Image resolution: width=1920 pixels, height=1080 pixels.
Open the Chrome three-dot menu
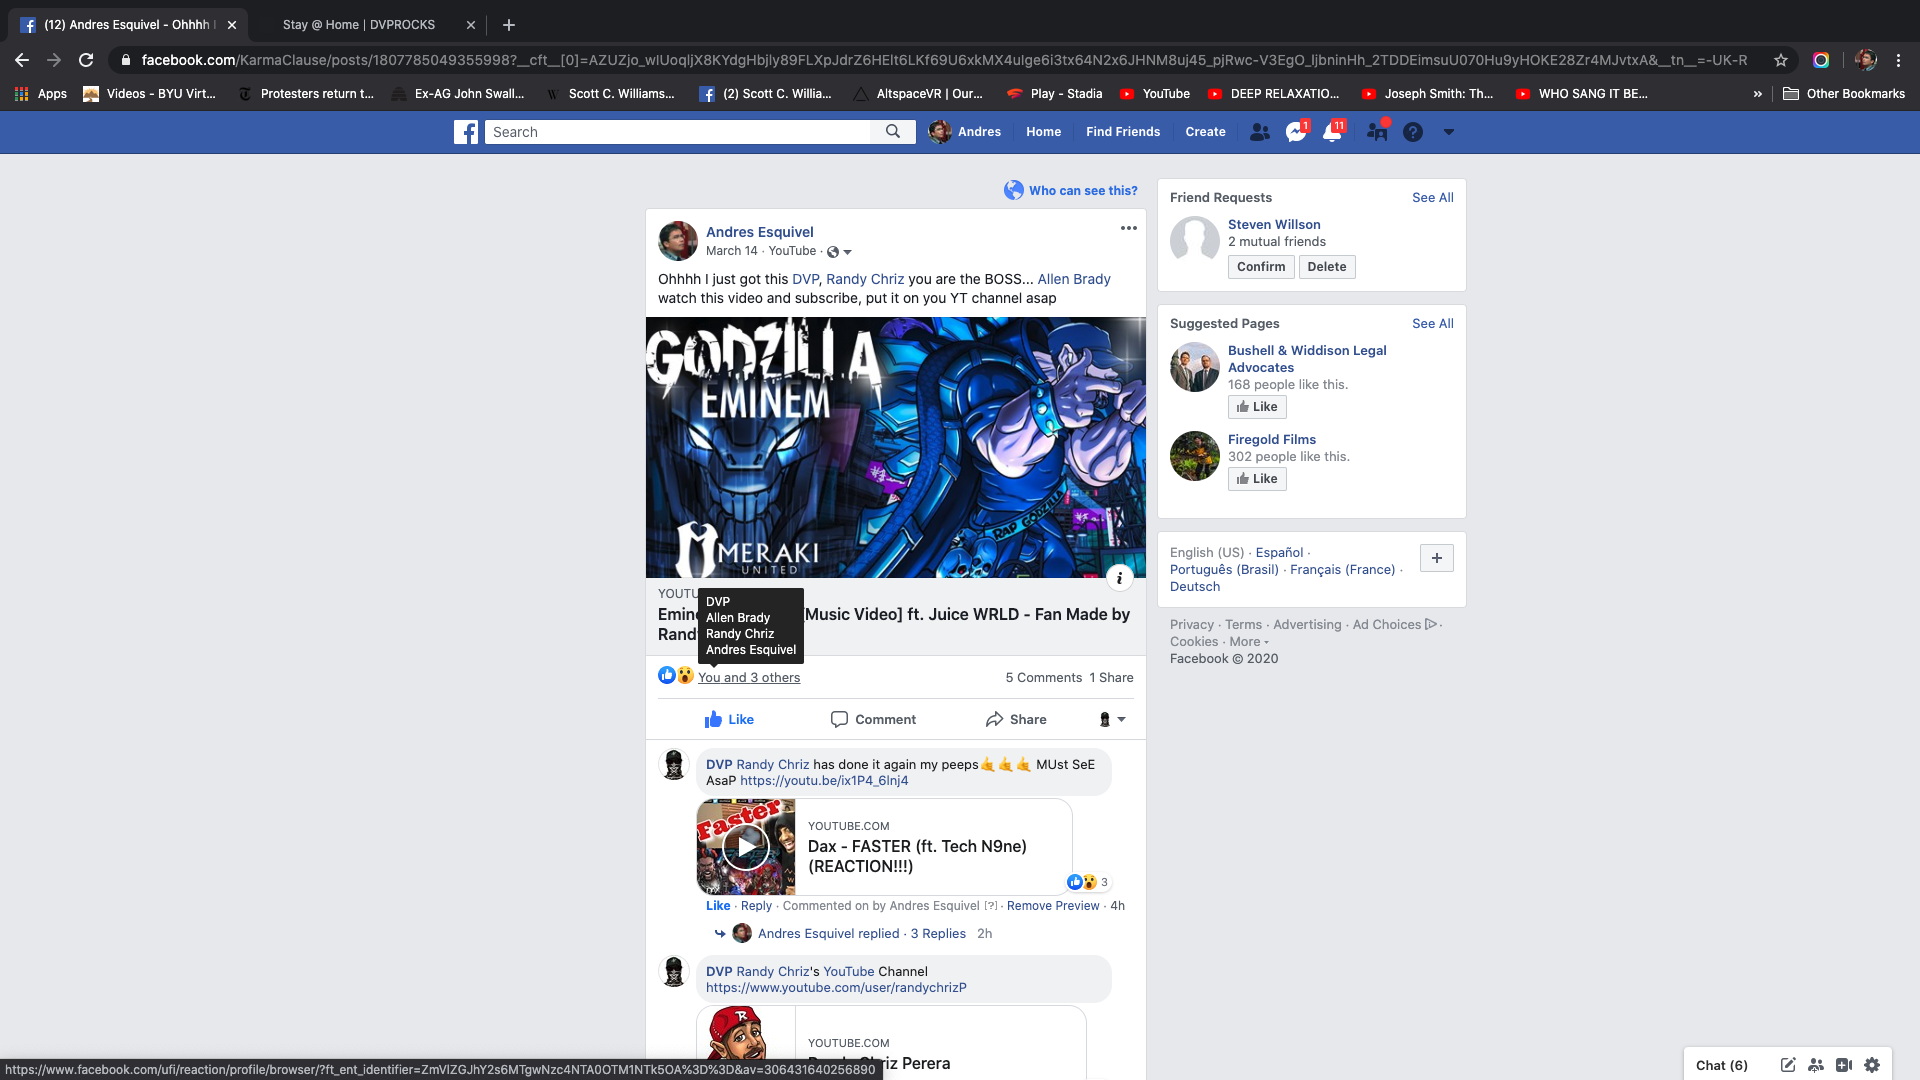(x=1898, y=60)
